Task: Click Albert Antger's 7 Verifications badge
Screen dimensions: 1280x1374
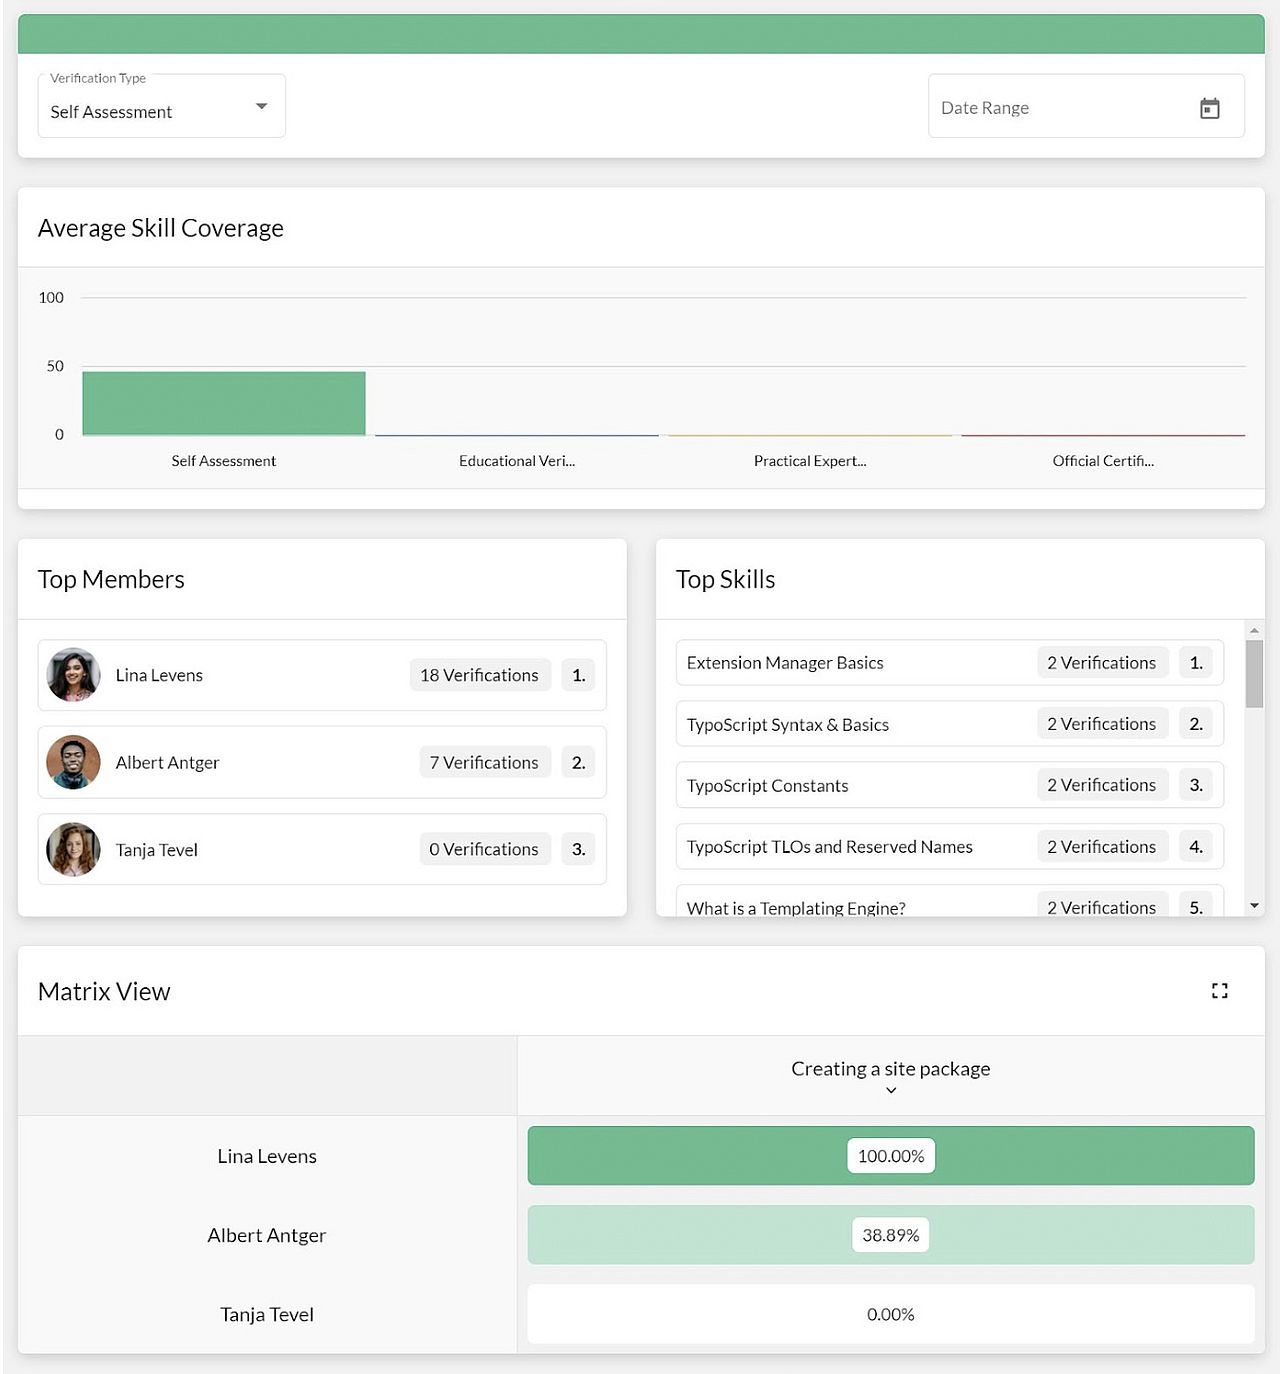Action: [x=484, y=762]
